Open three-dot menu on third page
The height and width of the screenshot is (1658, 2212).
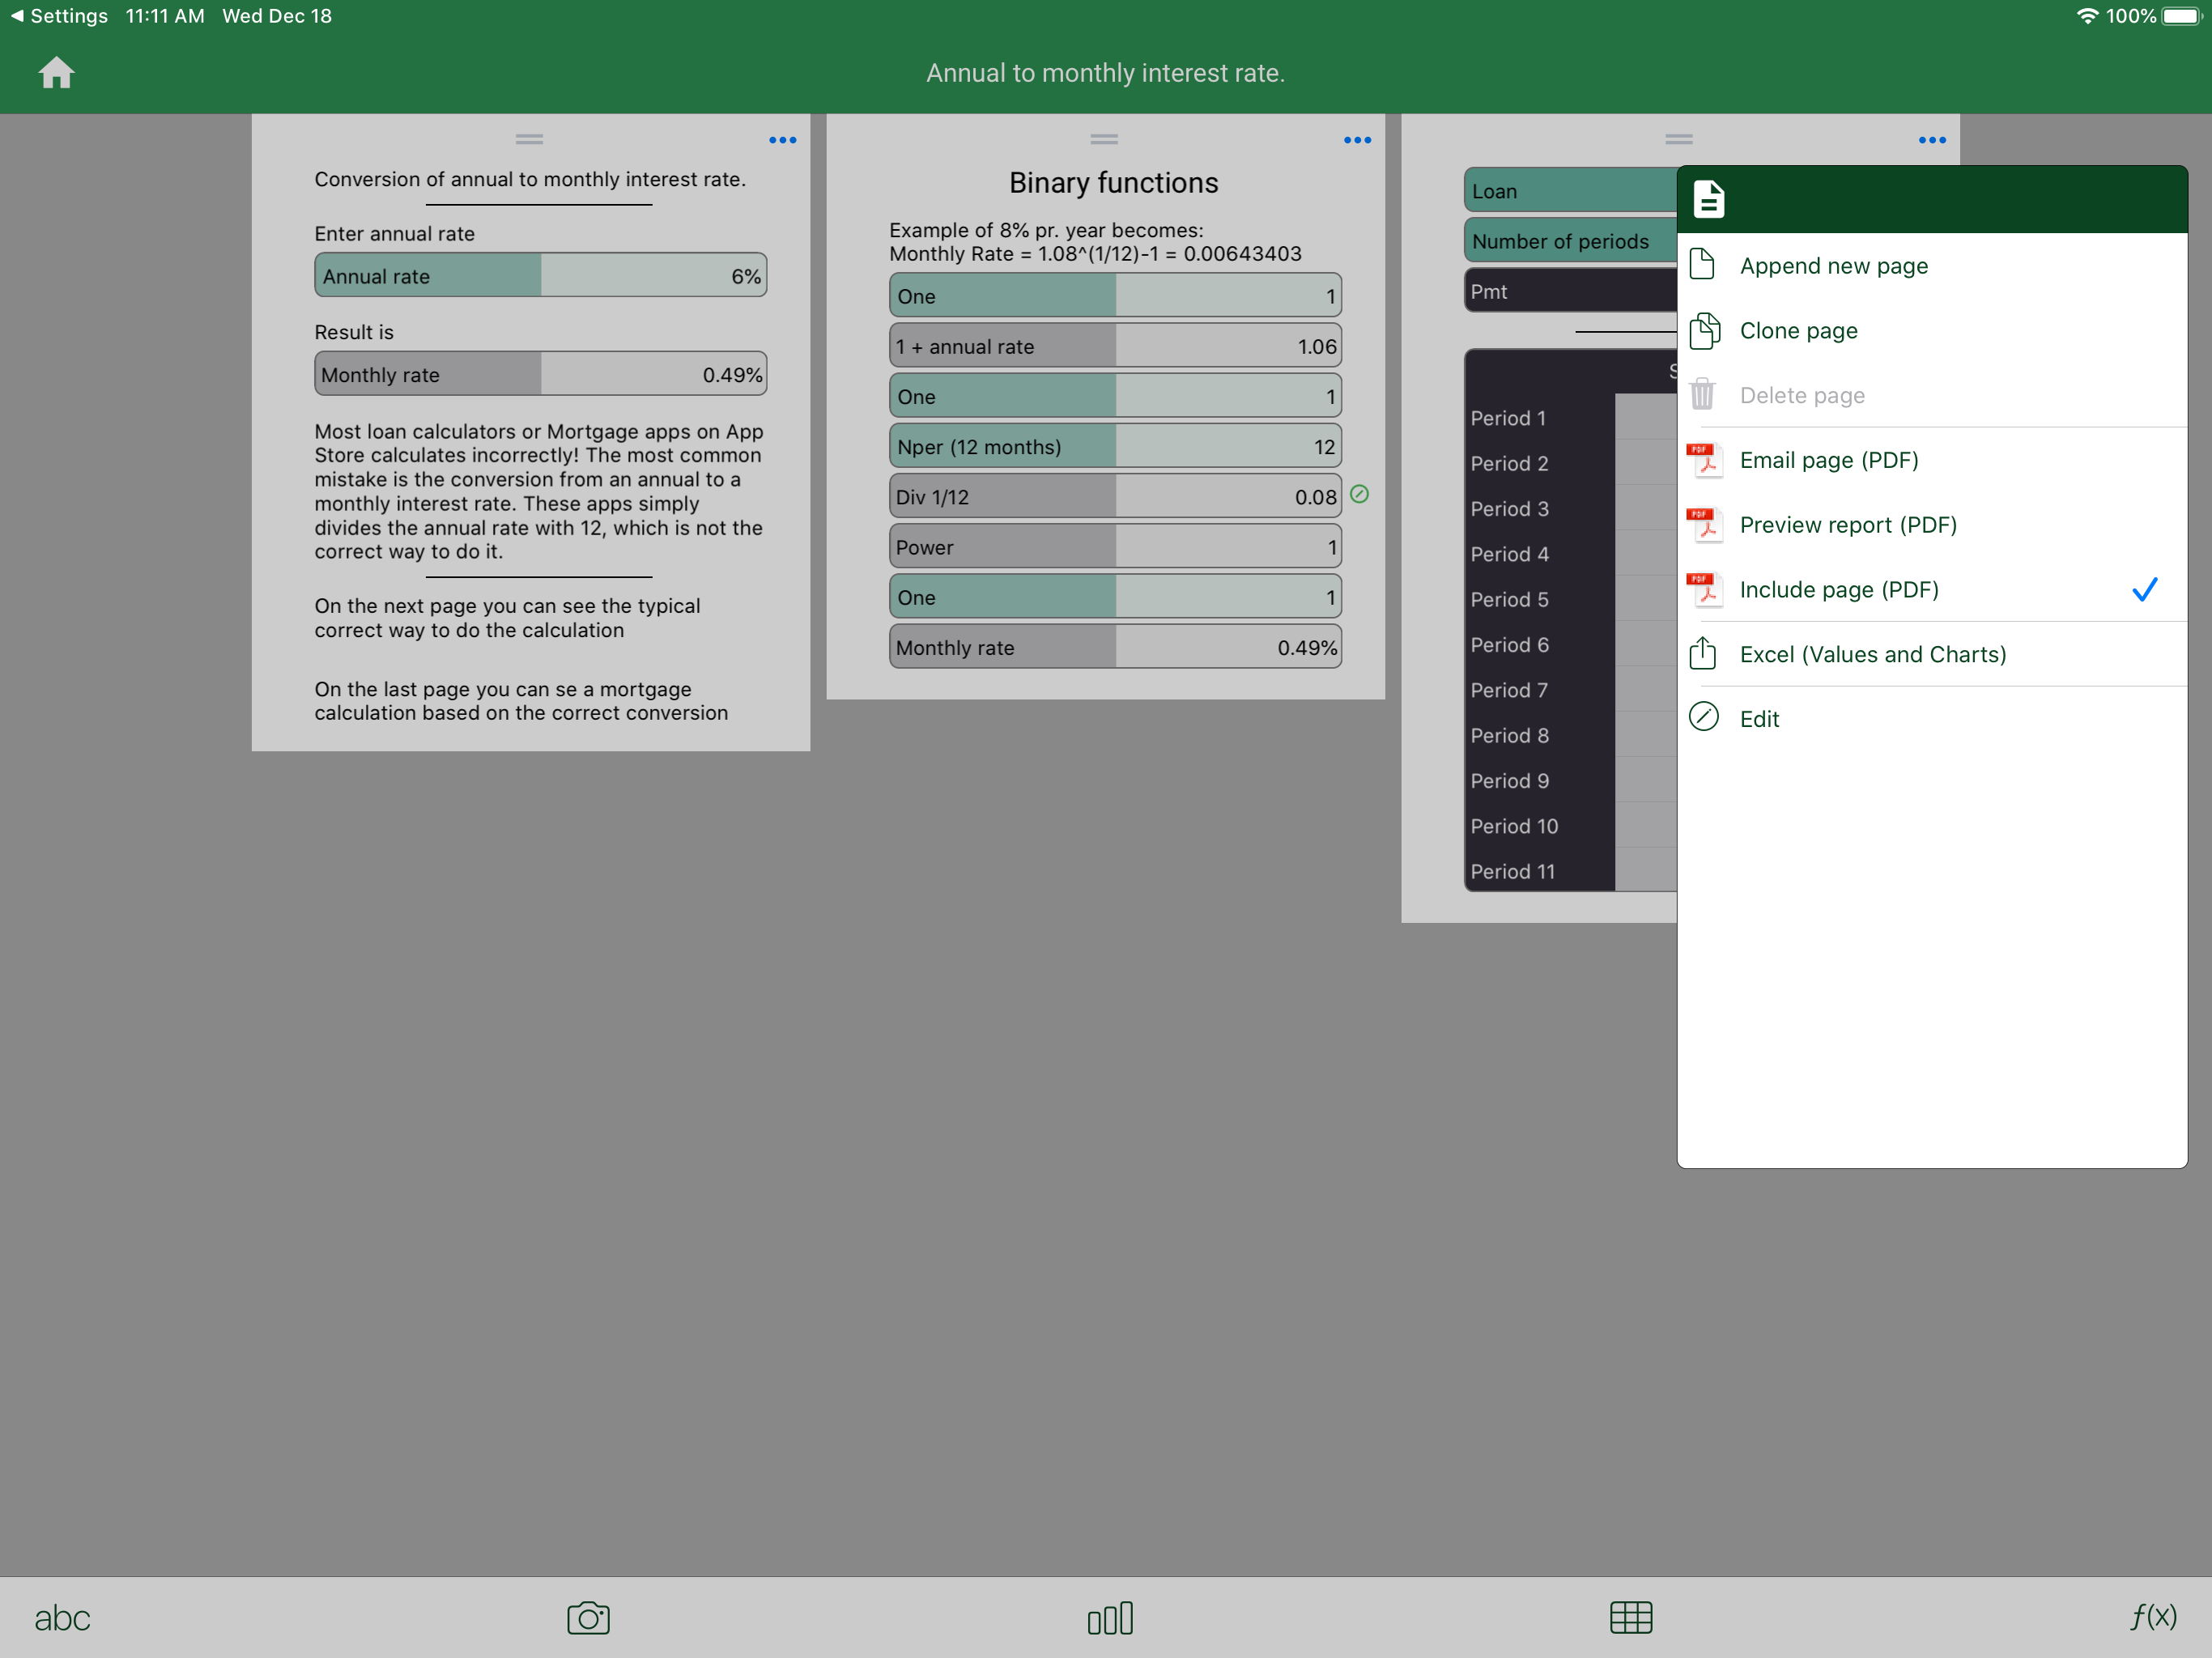click(1932, 140)
